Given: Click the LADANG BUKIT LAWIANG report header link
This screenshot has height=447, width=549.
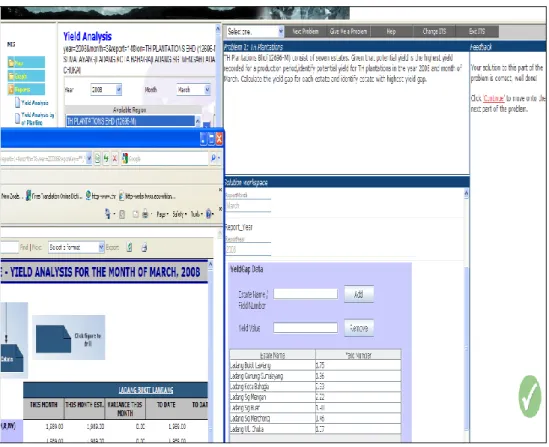Looking at the screenshot, I should coord(146,390).
